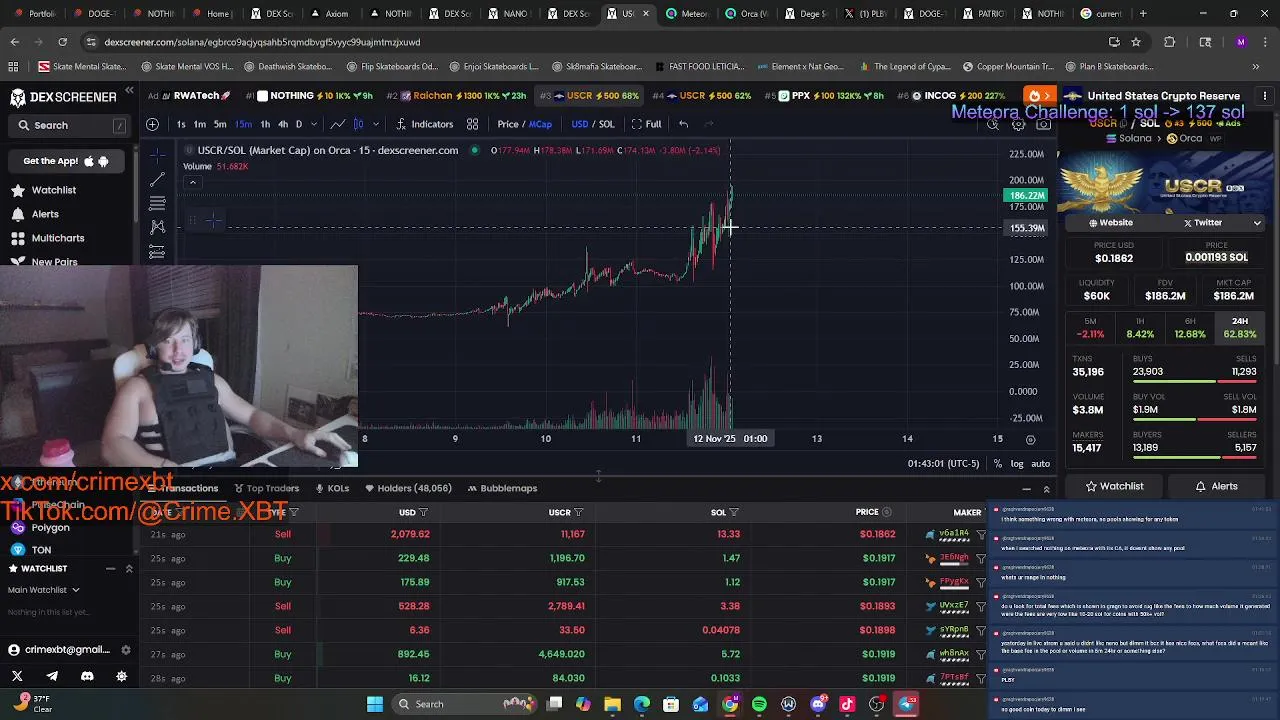Open the Indicators dialog
The width and height of the screenshot is (1280, 720).
424,124
